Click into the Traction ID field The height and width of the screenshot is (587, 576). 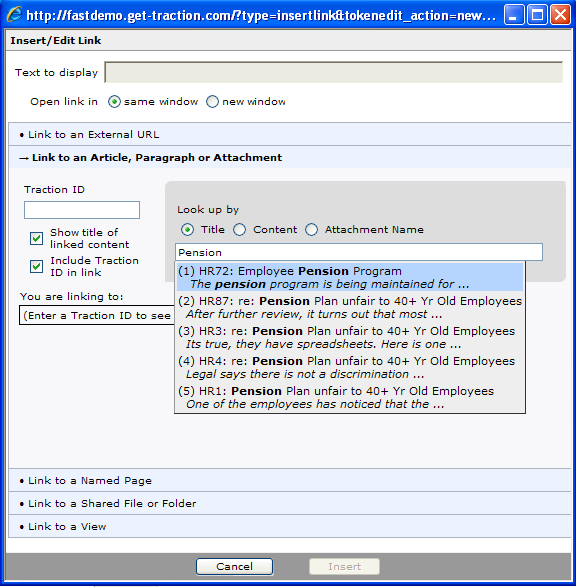[x=82, y=210]
